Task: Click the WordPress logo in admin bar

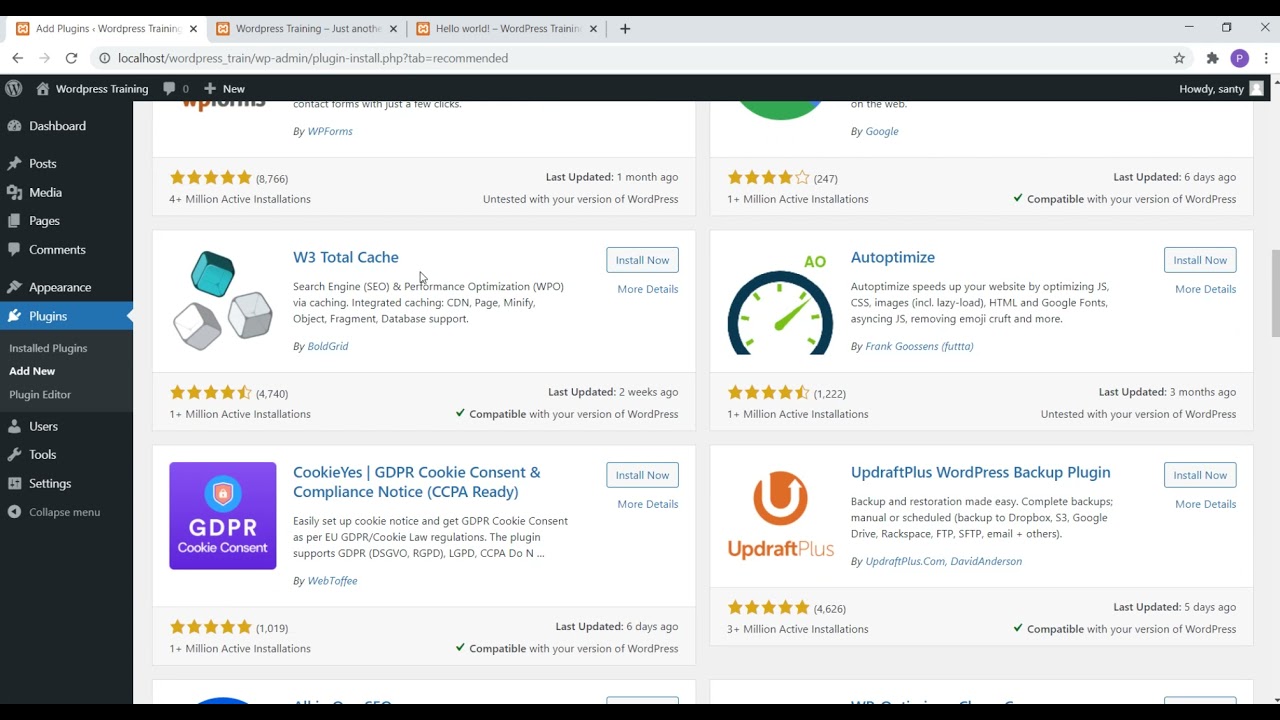Action: point(14,88)
